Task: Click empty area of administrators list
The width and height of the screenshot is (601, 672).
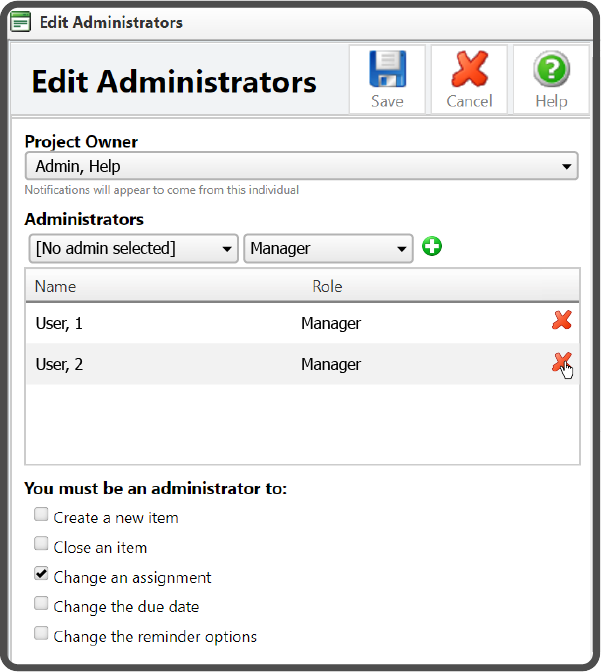Action: pyautogui.click(x=300, y=425)
